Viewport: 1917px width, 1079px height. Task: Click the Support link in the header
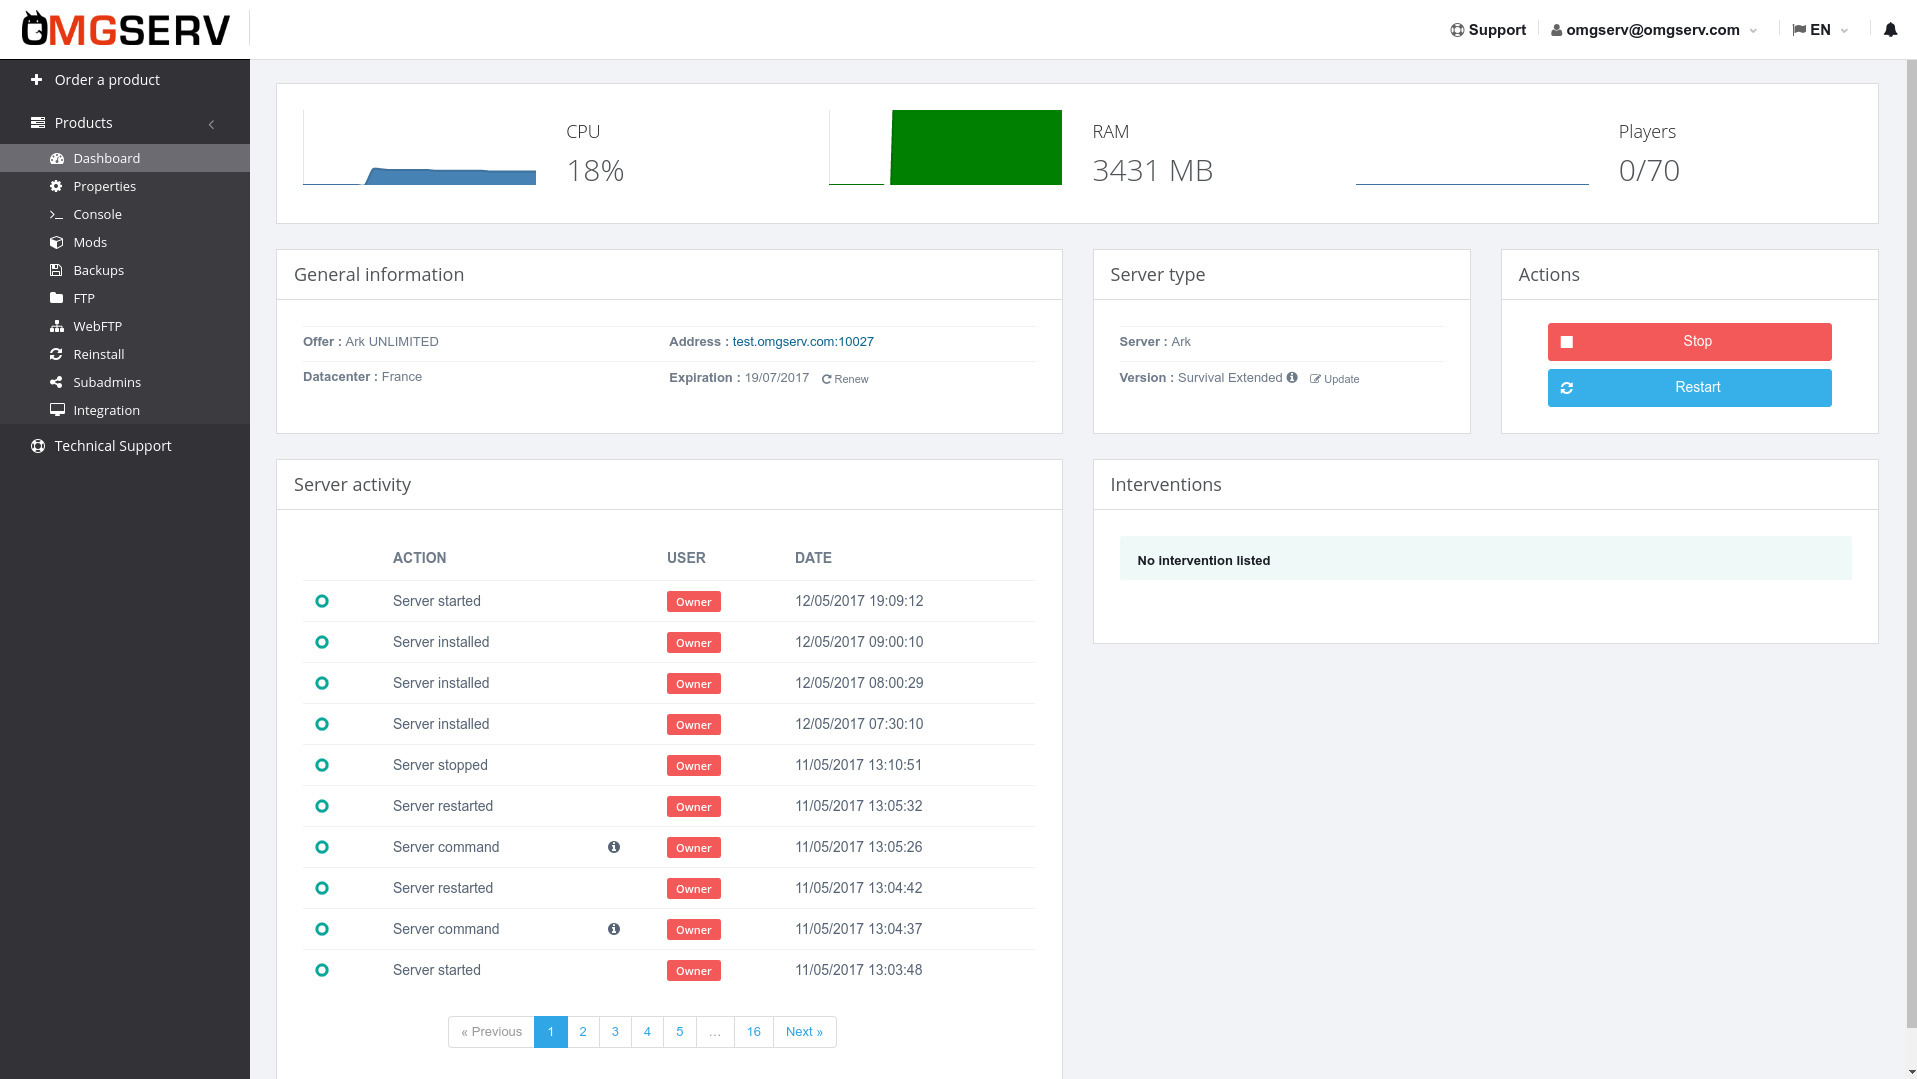(1488, 30)
